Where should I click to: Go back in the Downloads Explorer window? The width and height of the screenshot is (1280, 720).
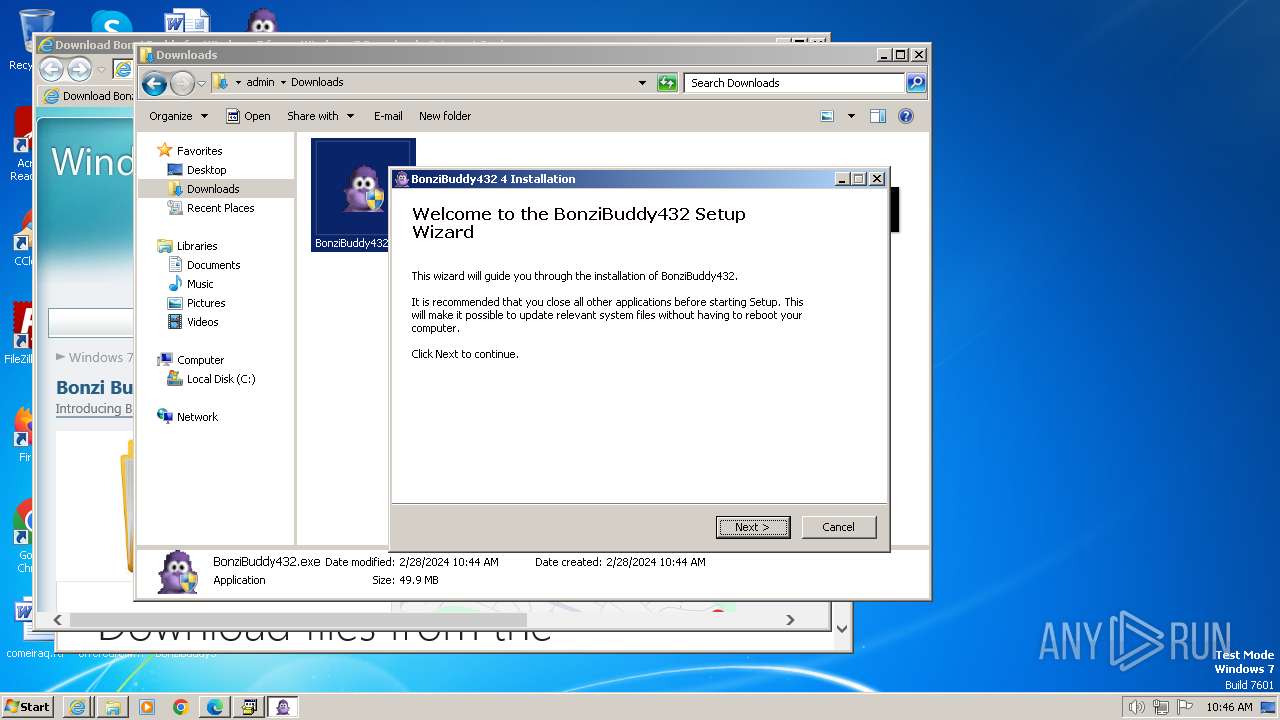click(154, 84)
